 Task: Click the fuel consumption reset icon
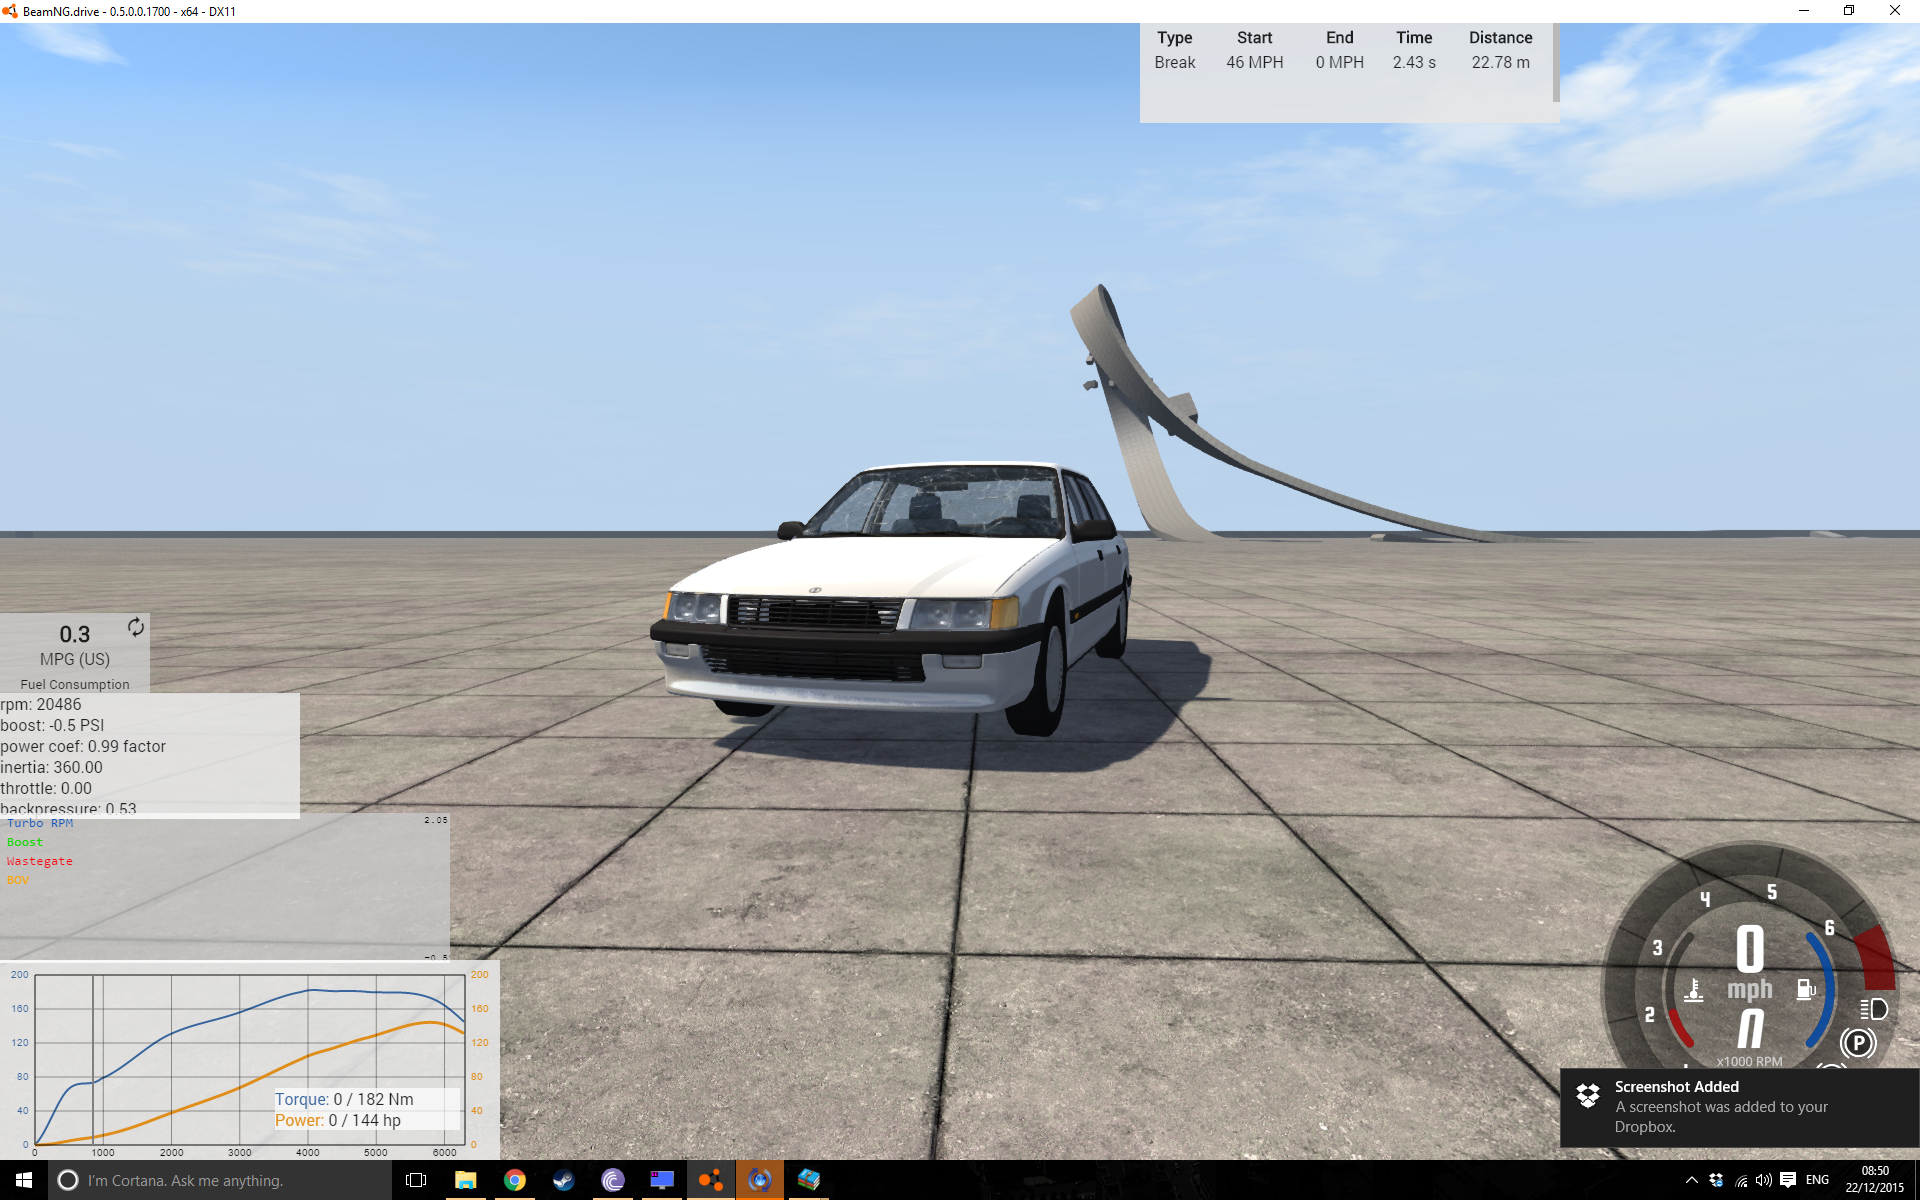pyautogui.click(x=136, y=627)
